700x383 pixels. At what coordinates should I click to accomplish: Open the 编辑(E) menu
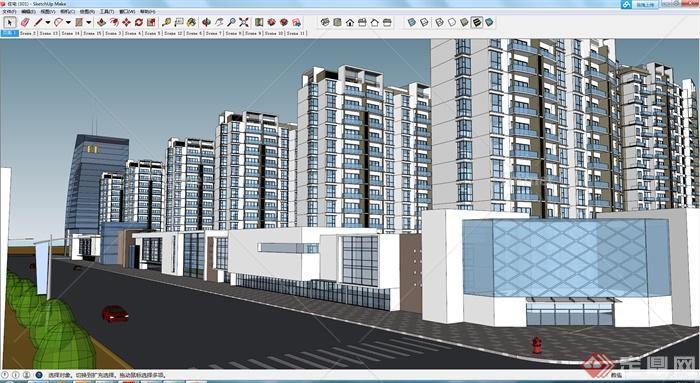click(x=28, y=12)
